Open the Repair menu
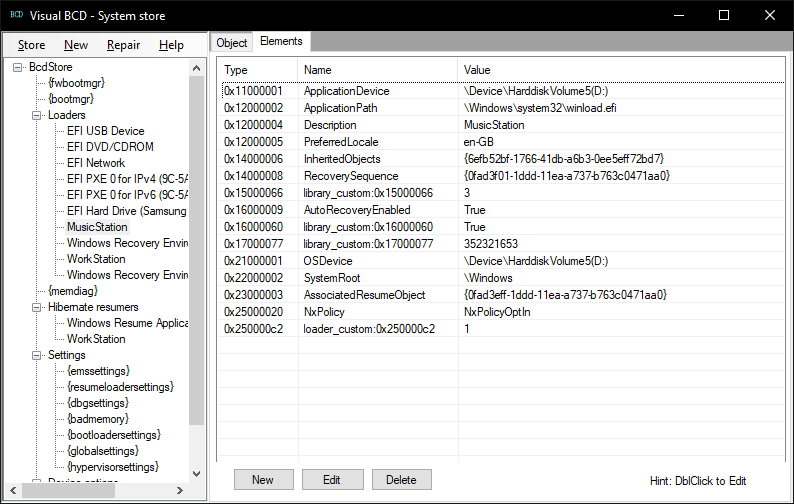Image resolution: width=794 pixels, height=504 pixels. (x=123, y=45)
